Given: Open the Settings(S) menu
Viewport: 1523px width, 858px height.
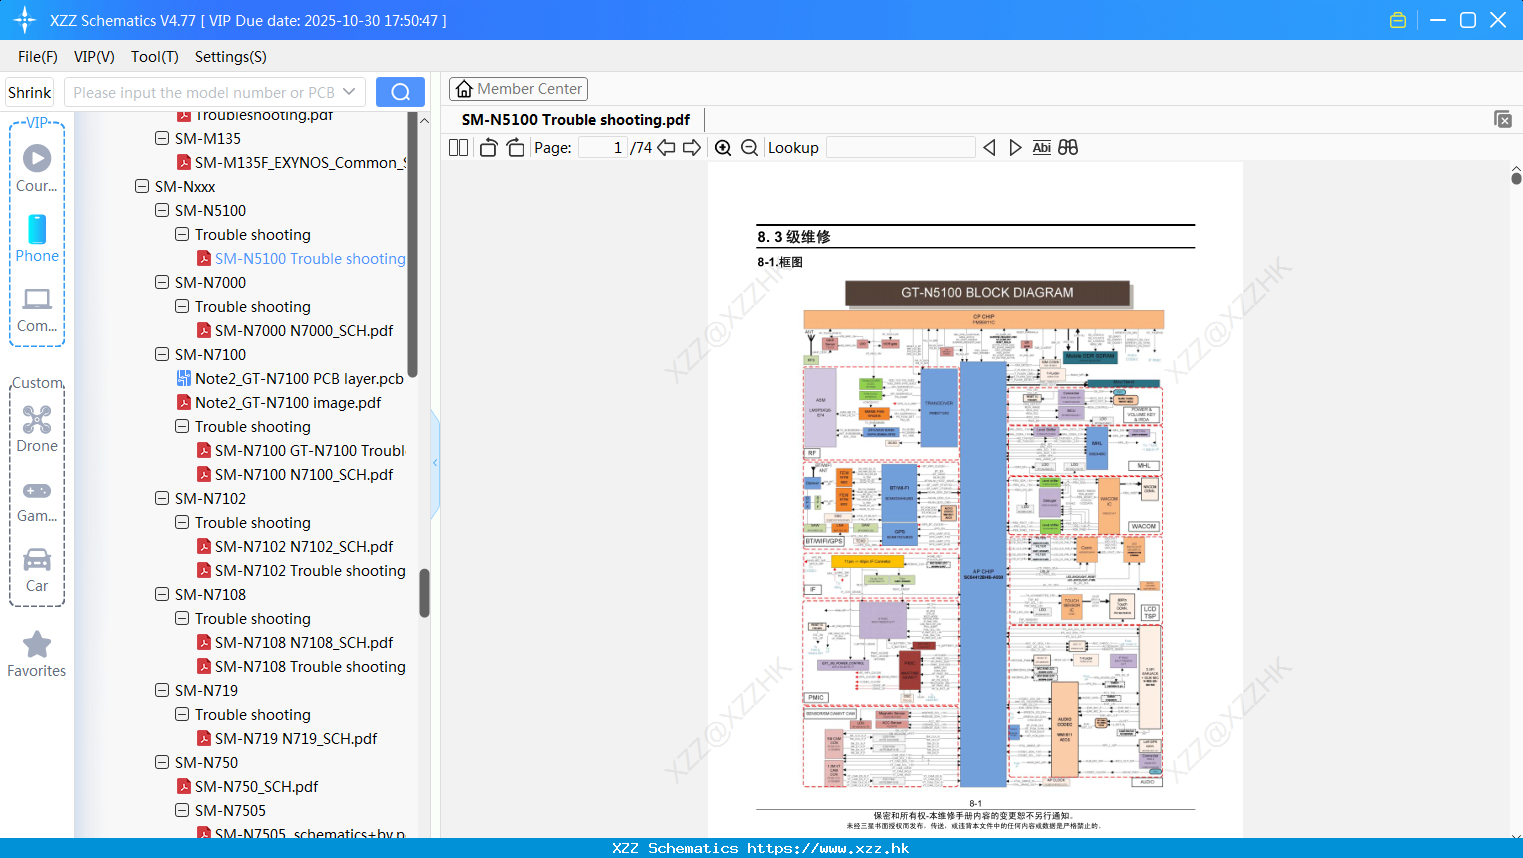Looking at the screenshot, I should 231,57.
